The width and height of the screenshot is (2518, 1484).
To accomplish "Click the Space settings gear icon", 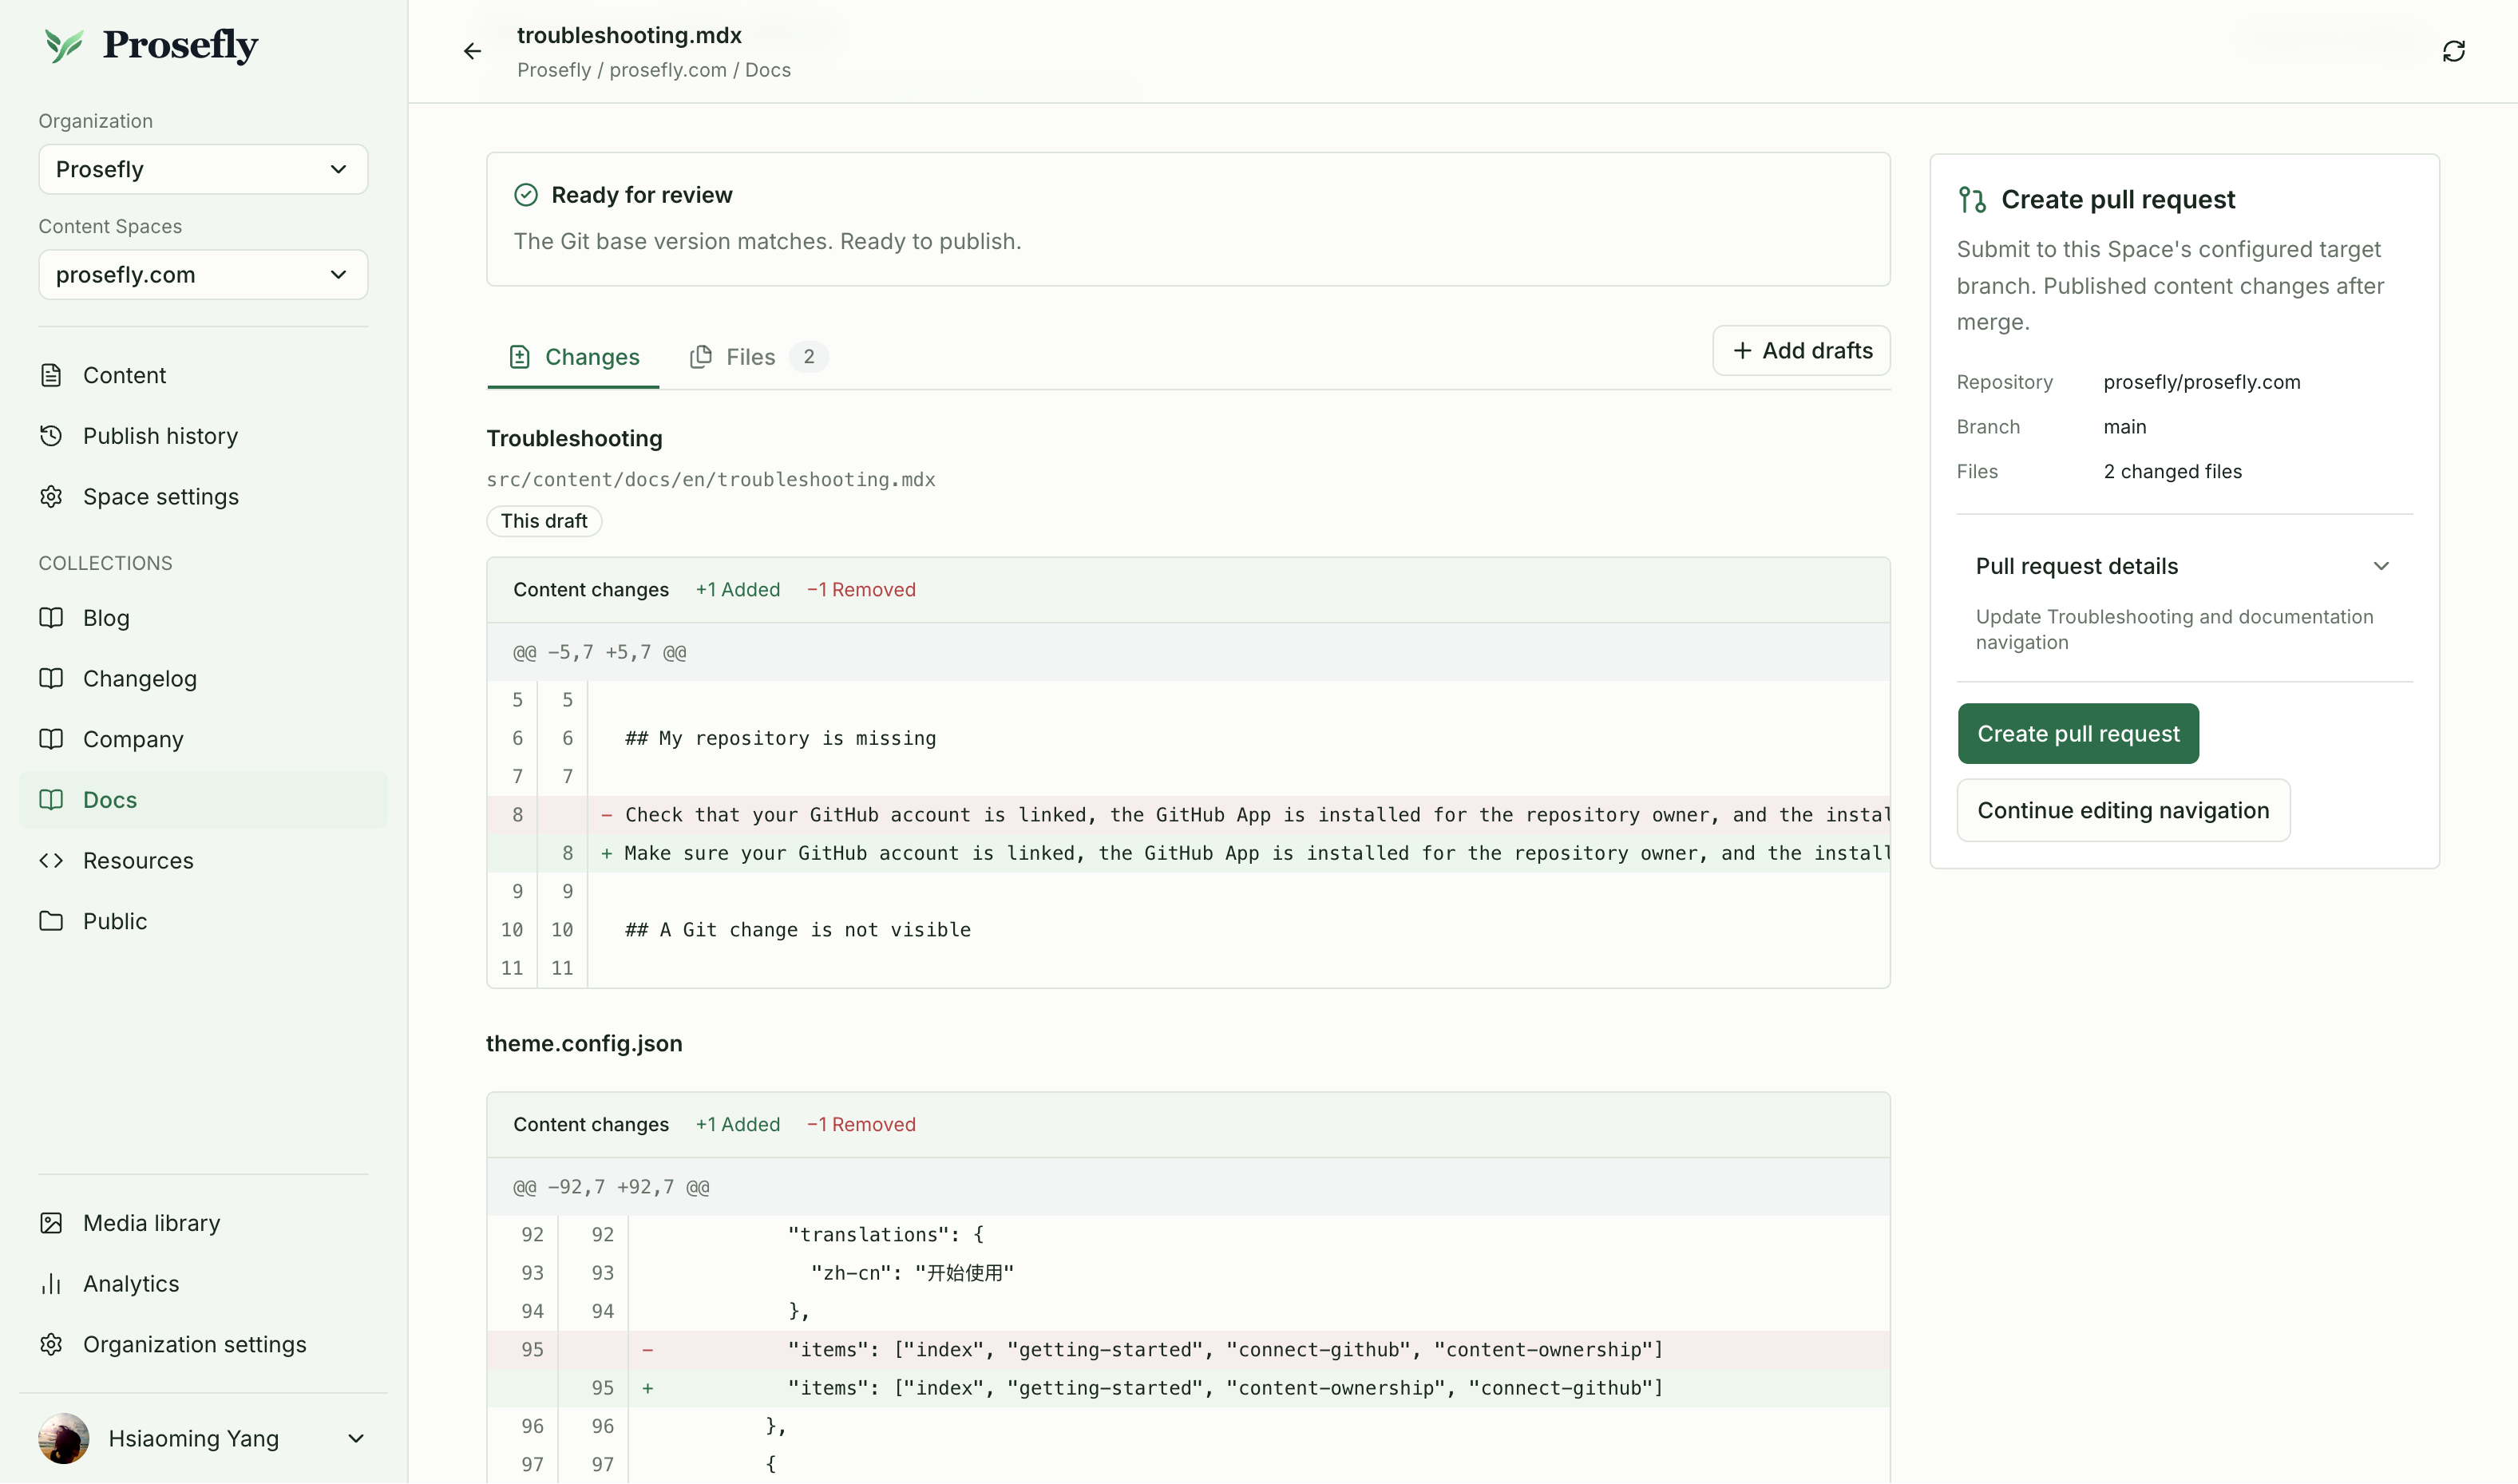I will [51, 497].
